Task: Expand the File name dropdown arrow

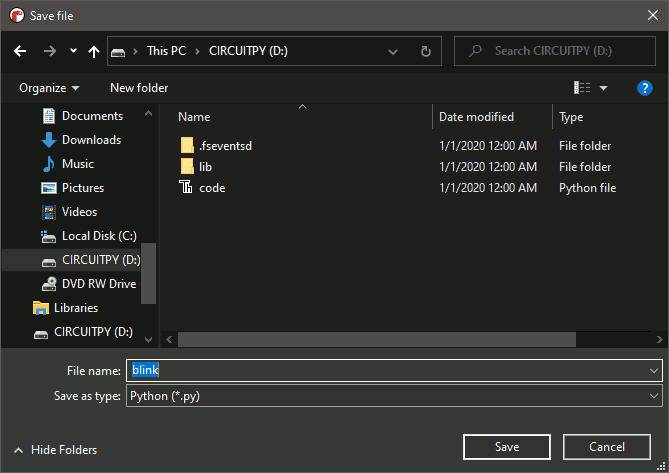Action: [654, 371]
